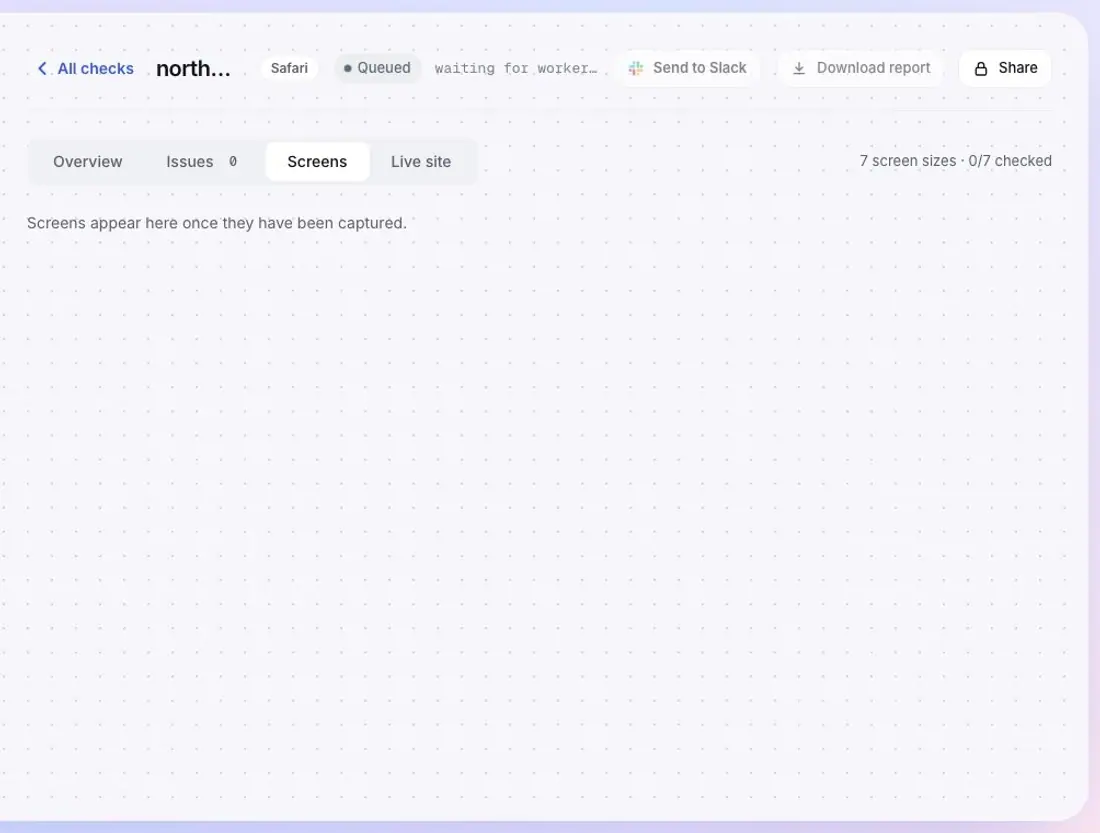The height and width of the screenshot is (833, 1100).
Task: Select the Screens tab
Action: pos(317,161)
